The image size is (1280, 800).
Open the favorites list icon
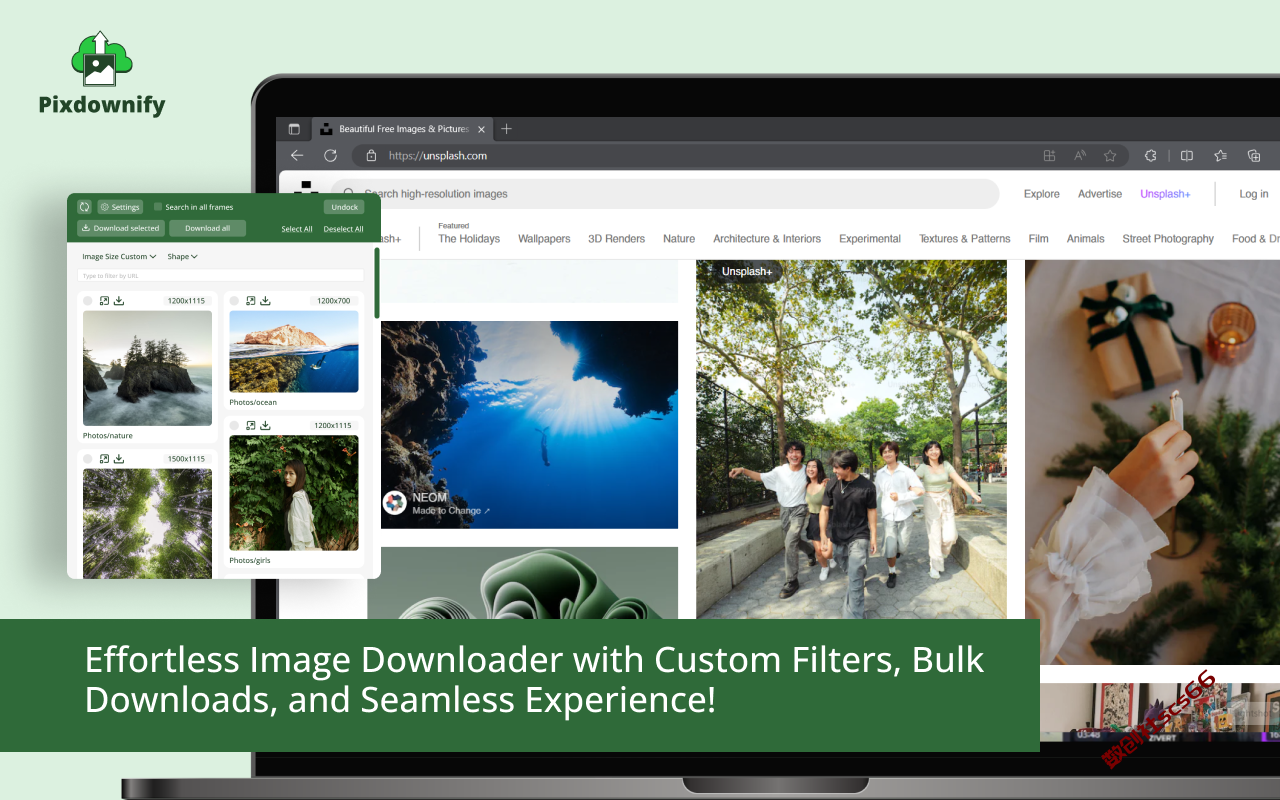click(x=1221, y=156)
